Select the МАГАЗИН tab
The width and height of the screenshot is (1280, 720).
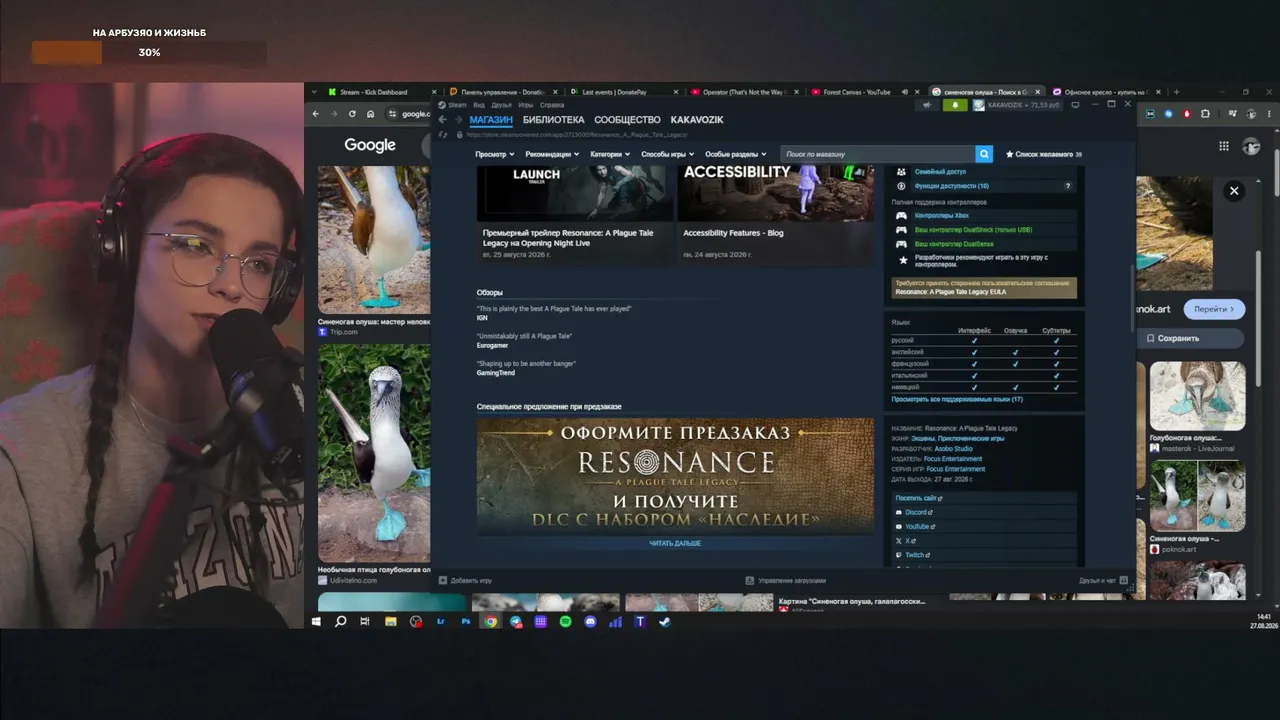pyautogui.click(x=491, y=120)
